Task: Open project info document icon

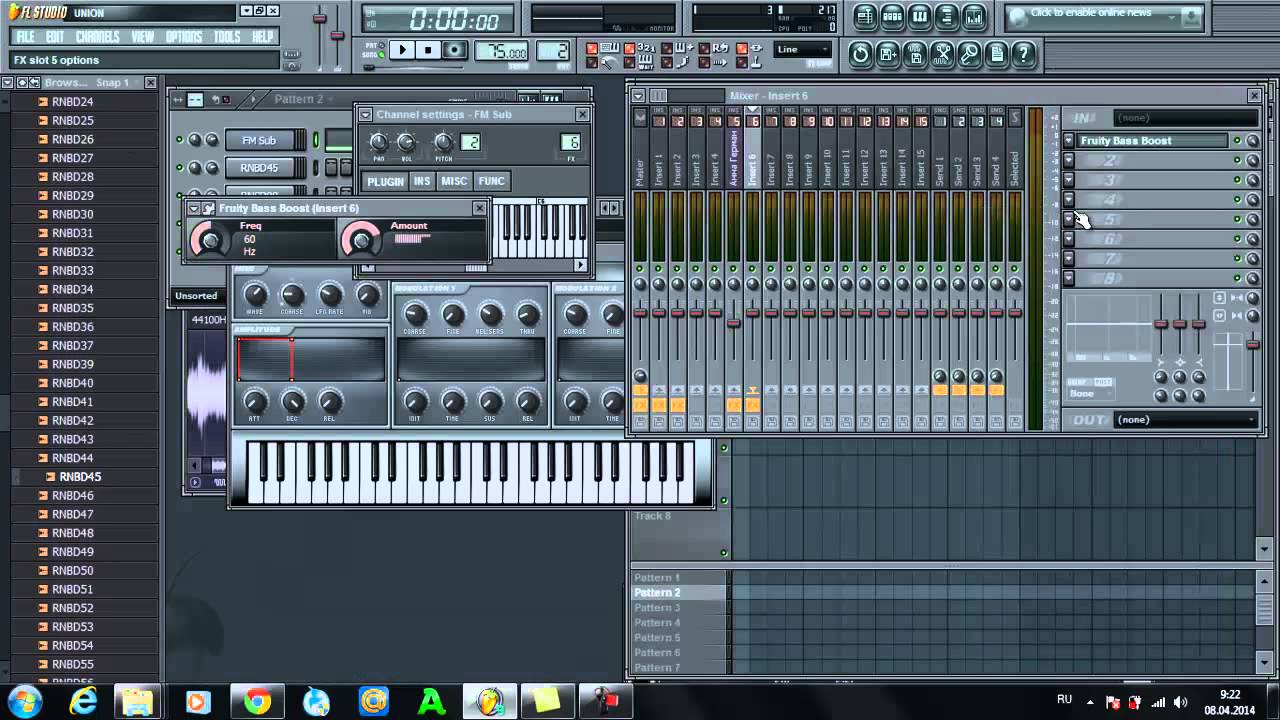Action: (x=996, y=54)
